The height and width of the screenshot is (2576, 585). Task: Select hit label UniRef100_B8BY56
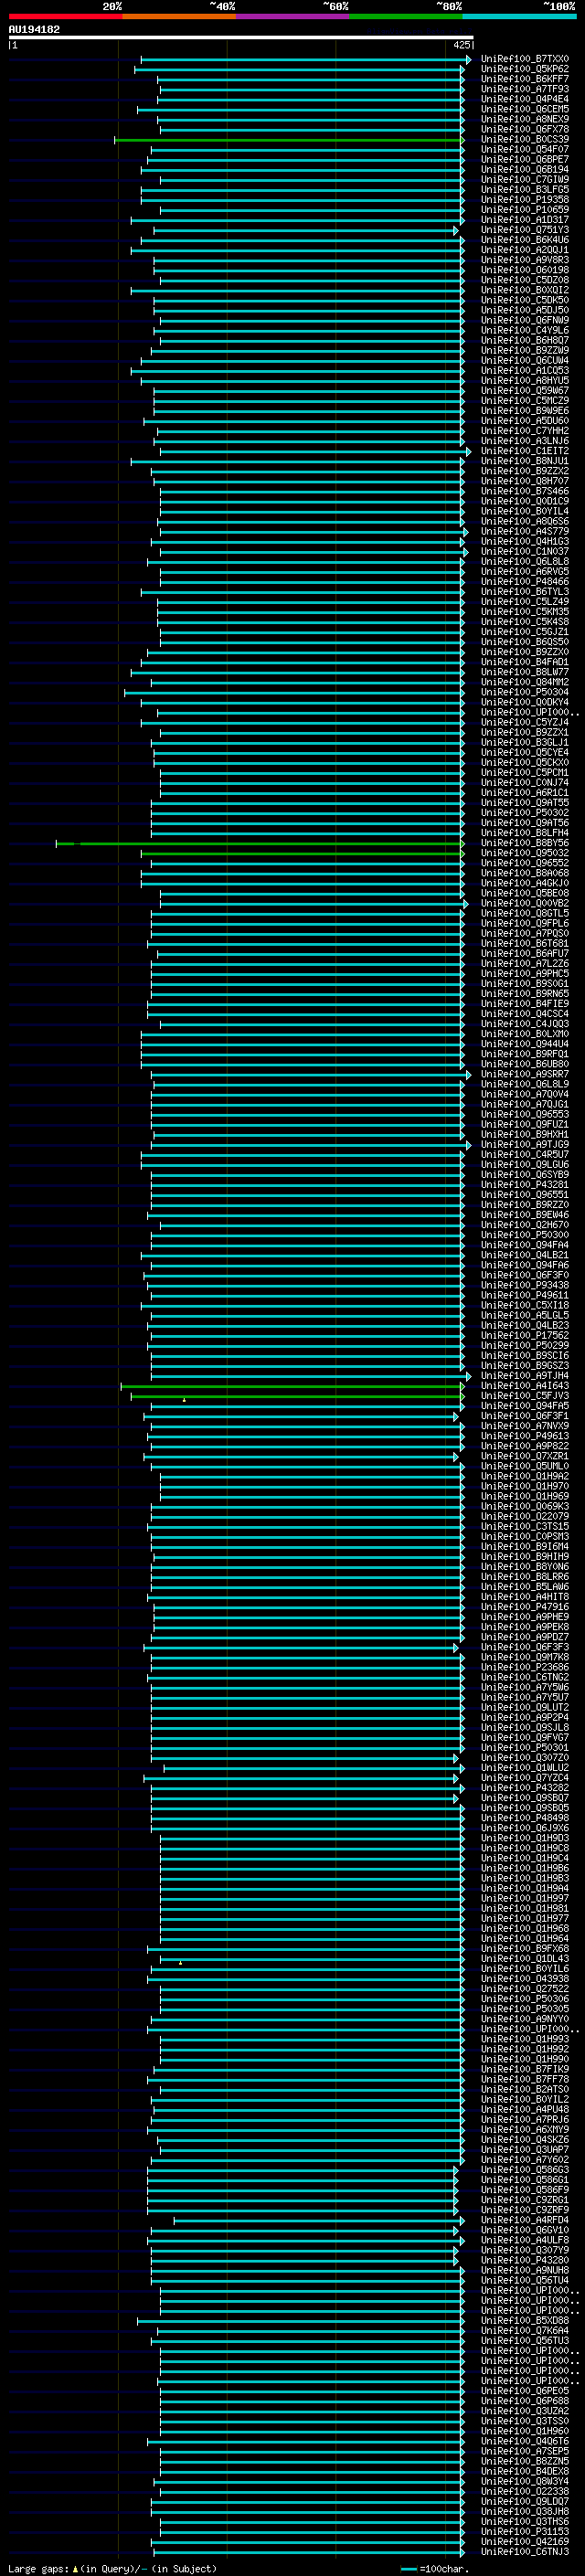click(524, 843)
